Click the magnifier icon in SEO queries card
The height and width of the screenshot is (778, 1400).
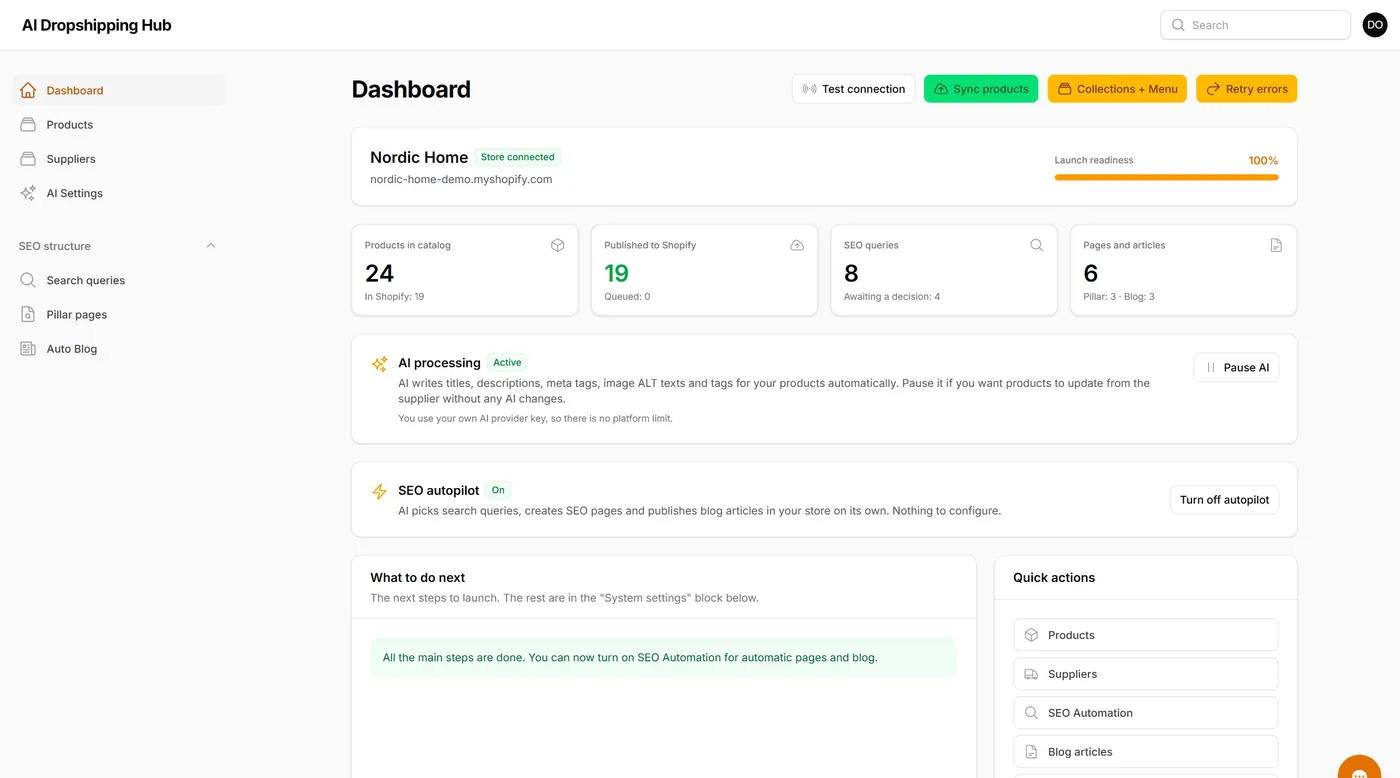(1037, 245)
